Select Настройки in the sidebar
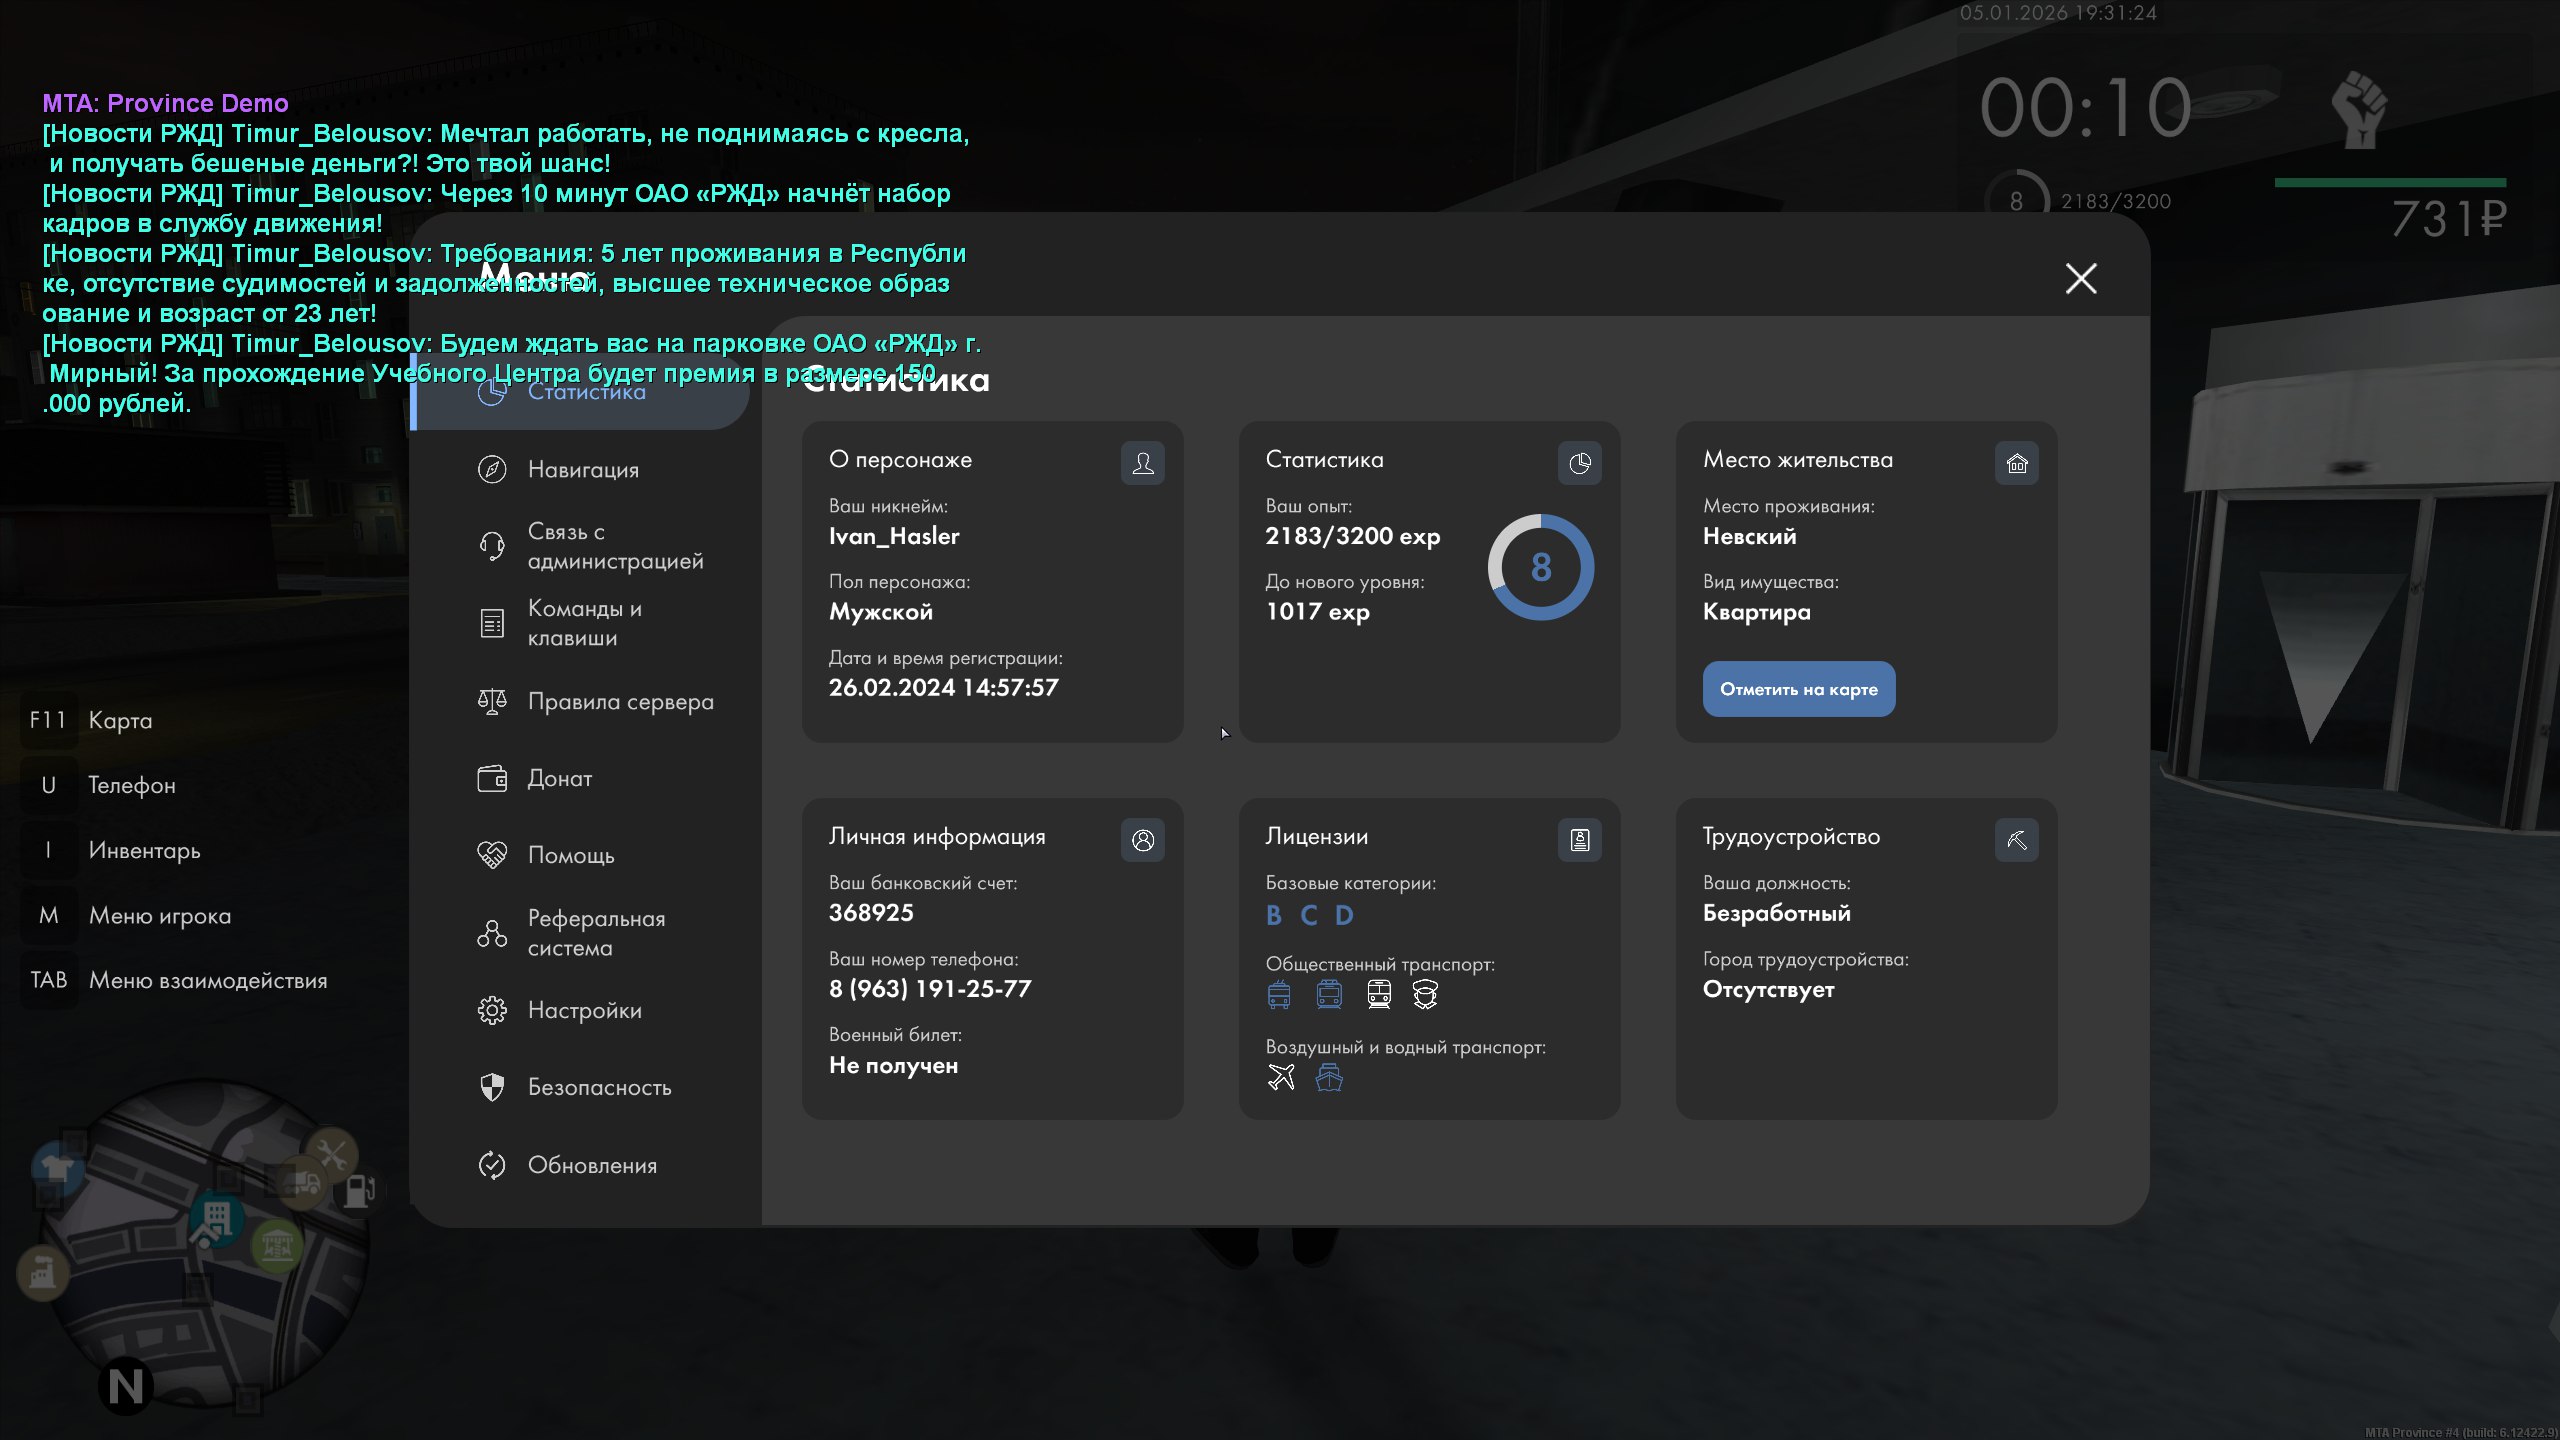The width and height of the screenshot is (2560, 1440). [584, 1010]
